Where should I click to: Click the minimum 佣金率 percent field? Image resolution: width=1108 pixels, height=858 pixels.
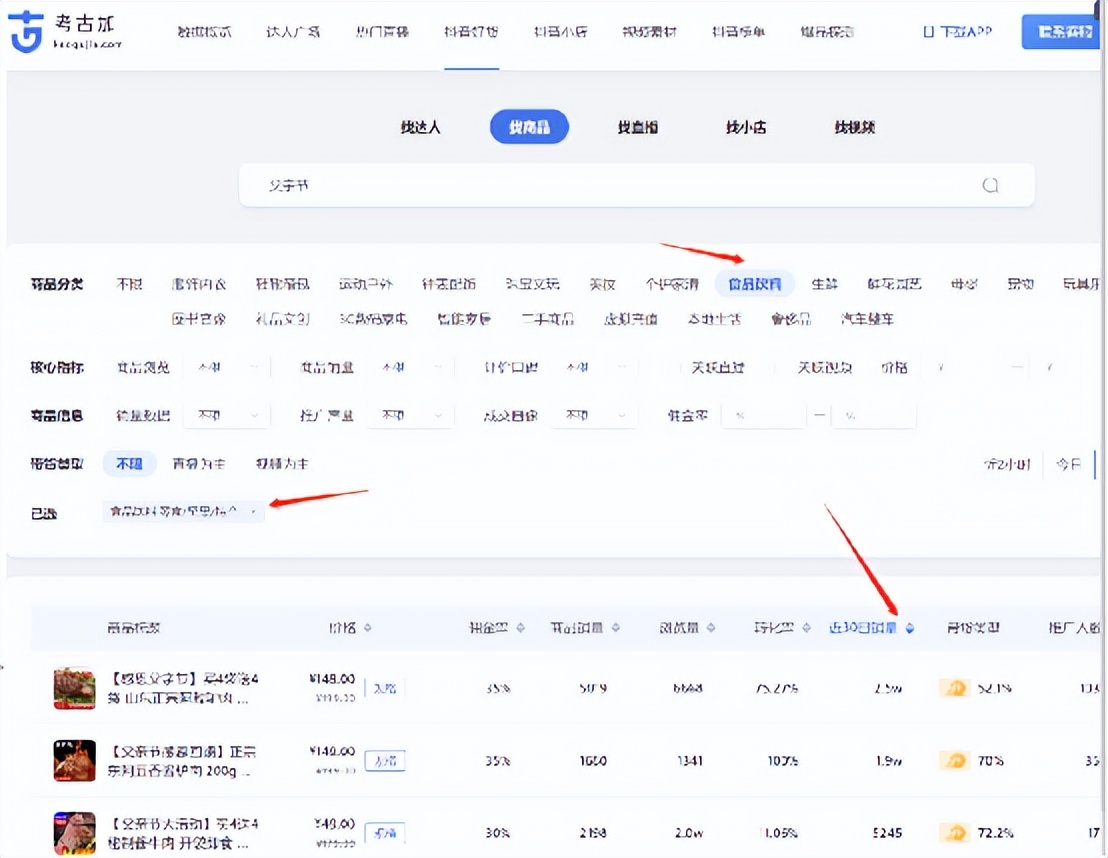pos(764,416)
